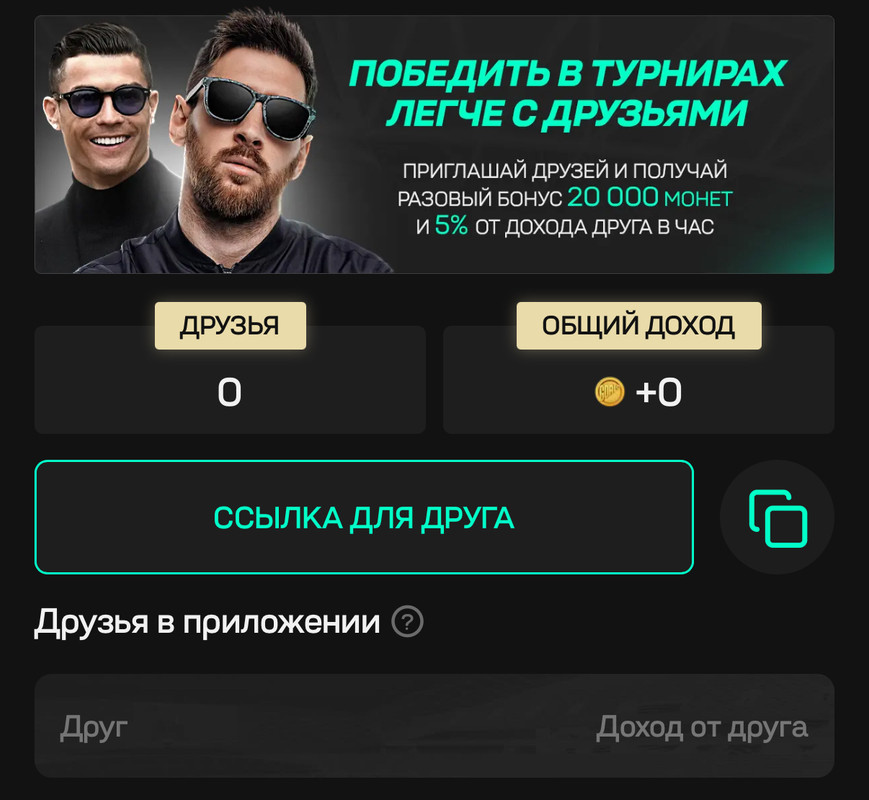Open the ПОБЕДИТЬ В ТУРНИРАХ banner headline
869x800 pixels.
(x=568, y=73)
